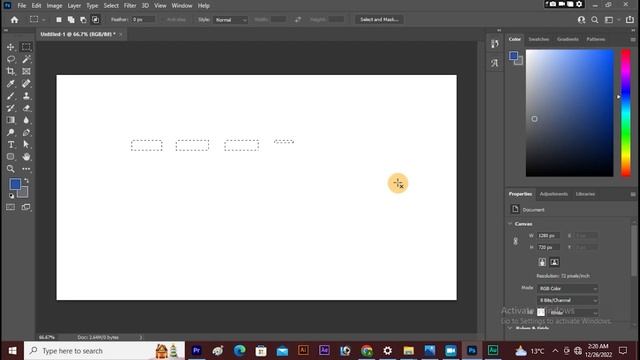
Task: Select the Eyedropper tool
Action: tap(11, 84)
